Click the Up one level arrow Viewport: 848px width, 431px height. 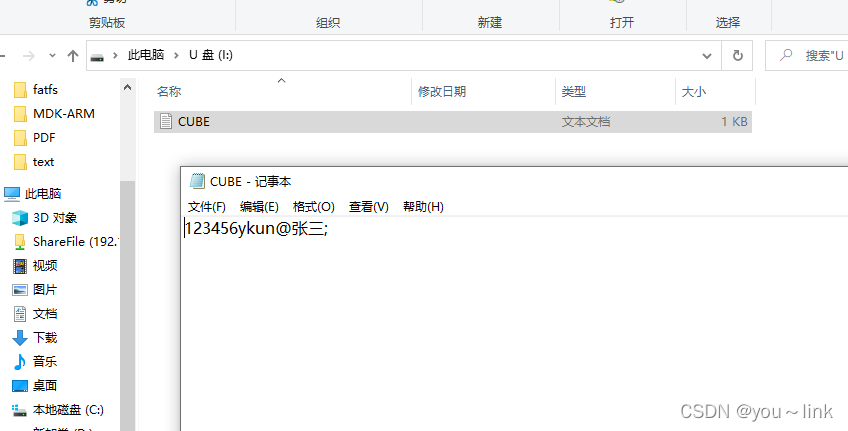73,55
